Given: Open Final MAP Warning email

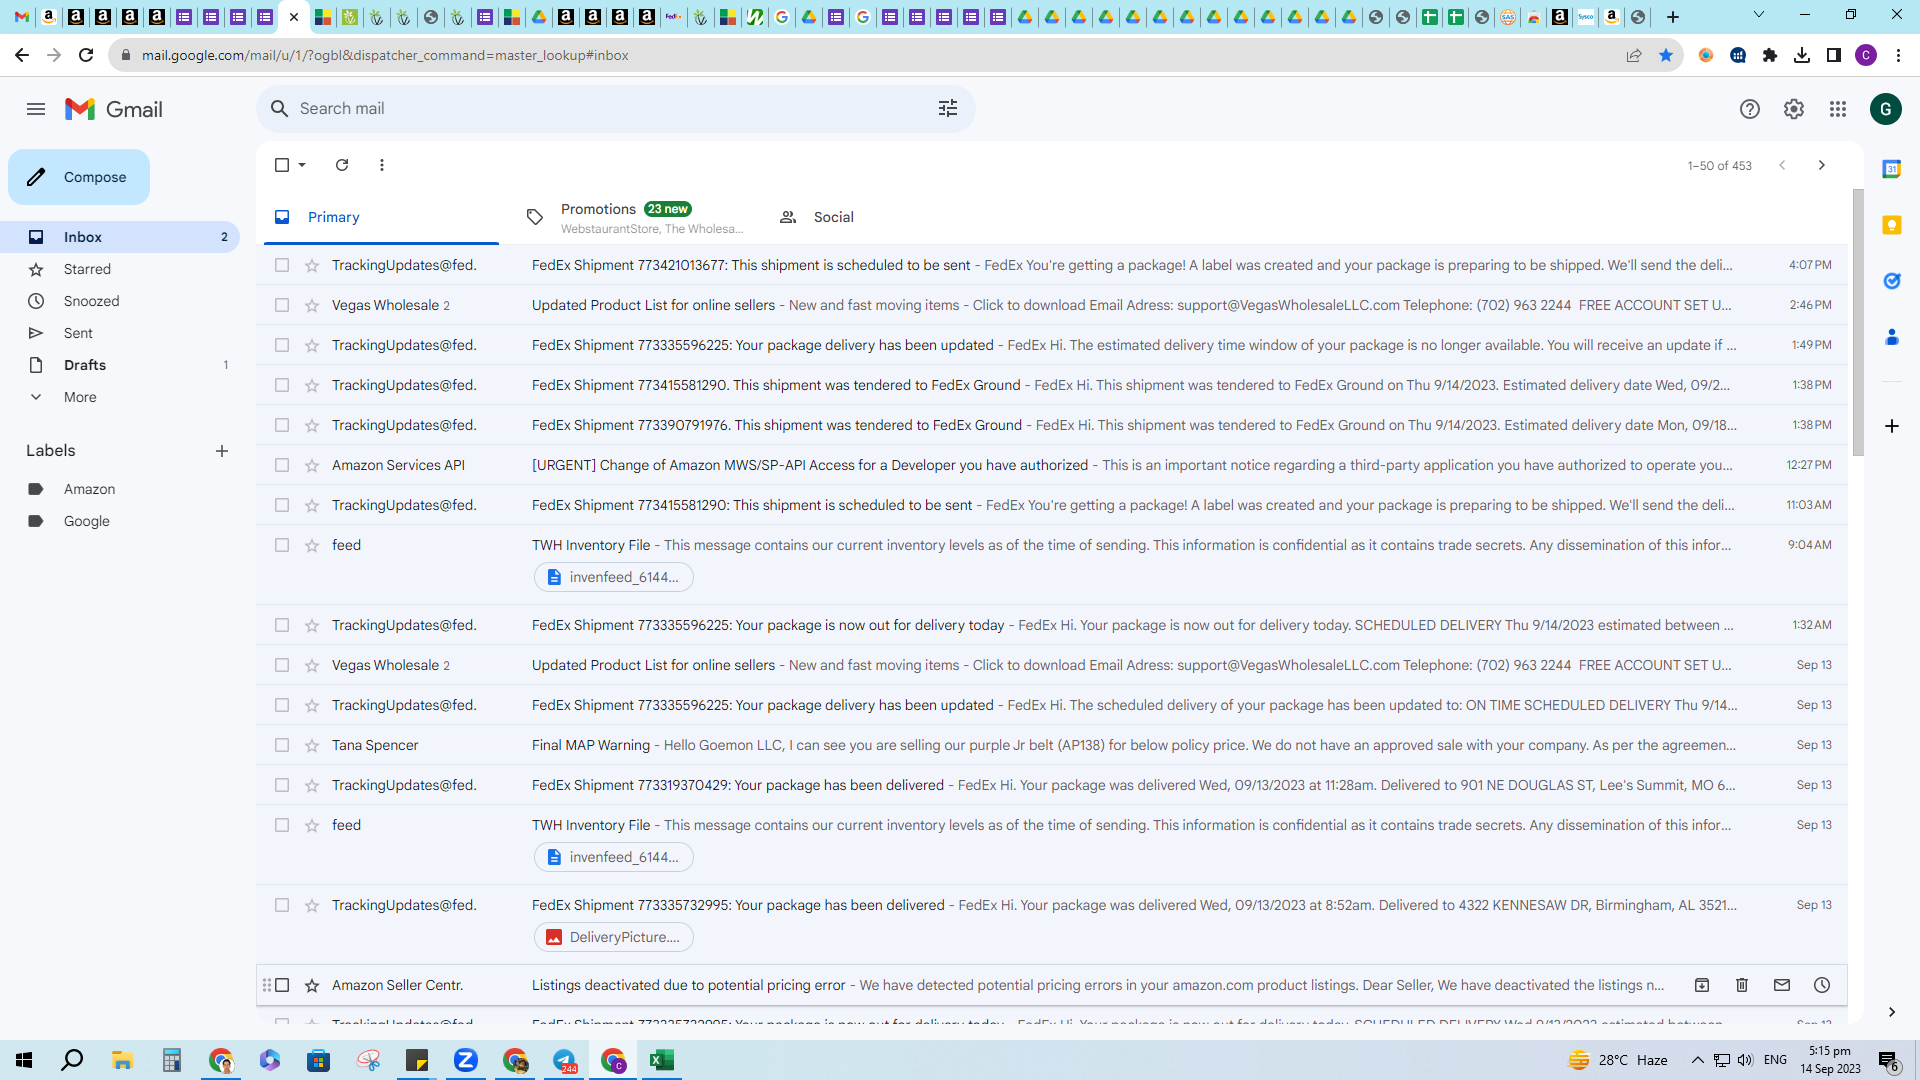Looking at the screenshot, I should point(1052,745).
